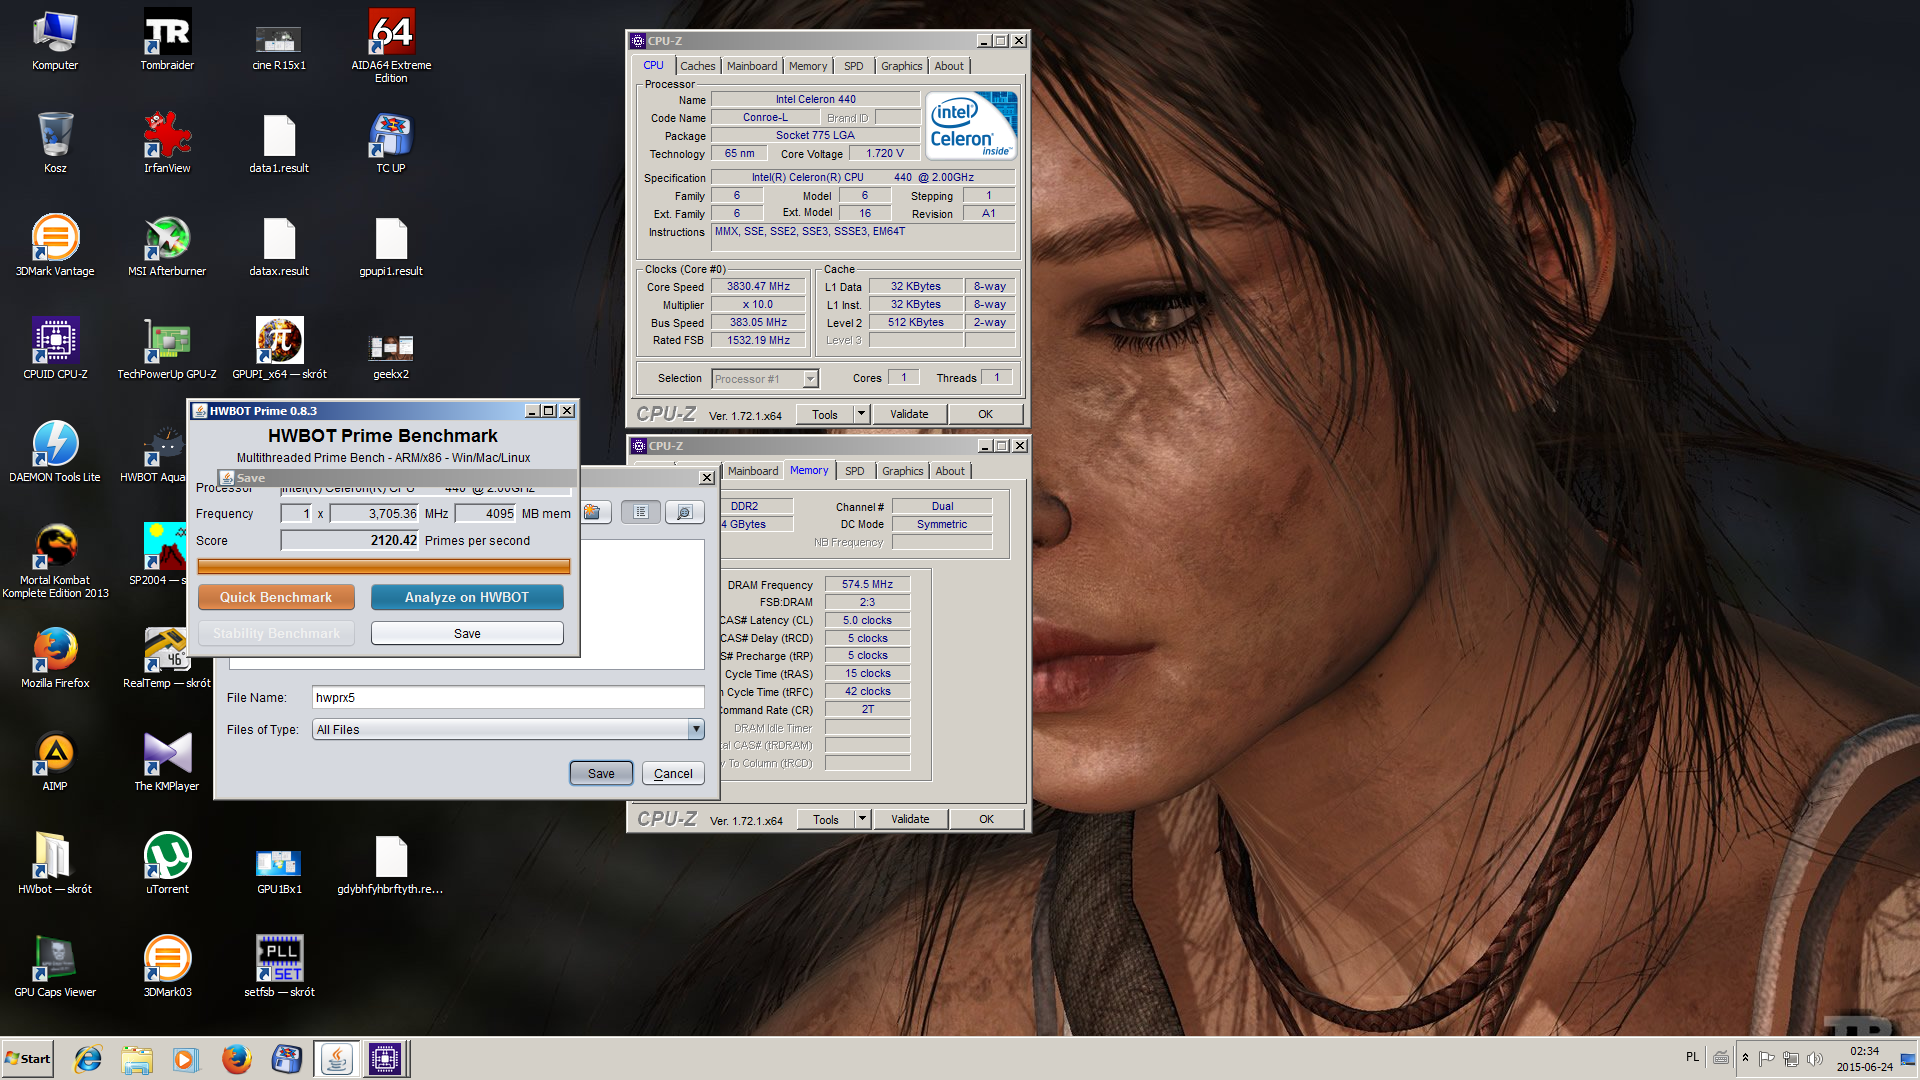Viewport: 1920px width, 1080px height.
Task: Expand the Tools arrow in upper CPU-Z window
Action: click(861, 413)
